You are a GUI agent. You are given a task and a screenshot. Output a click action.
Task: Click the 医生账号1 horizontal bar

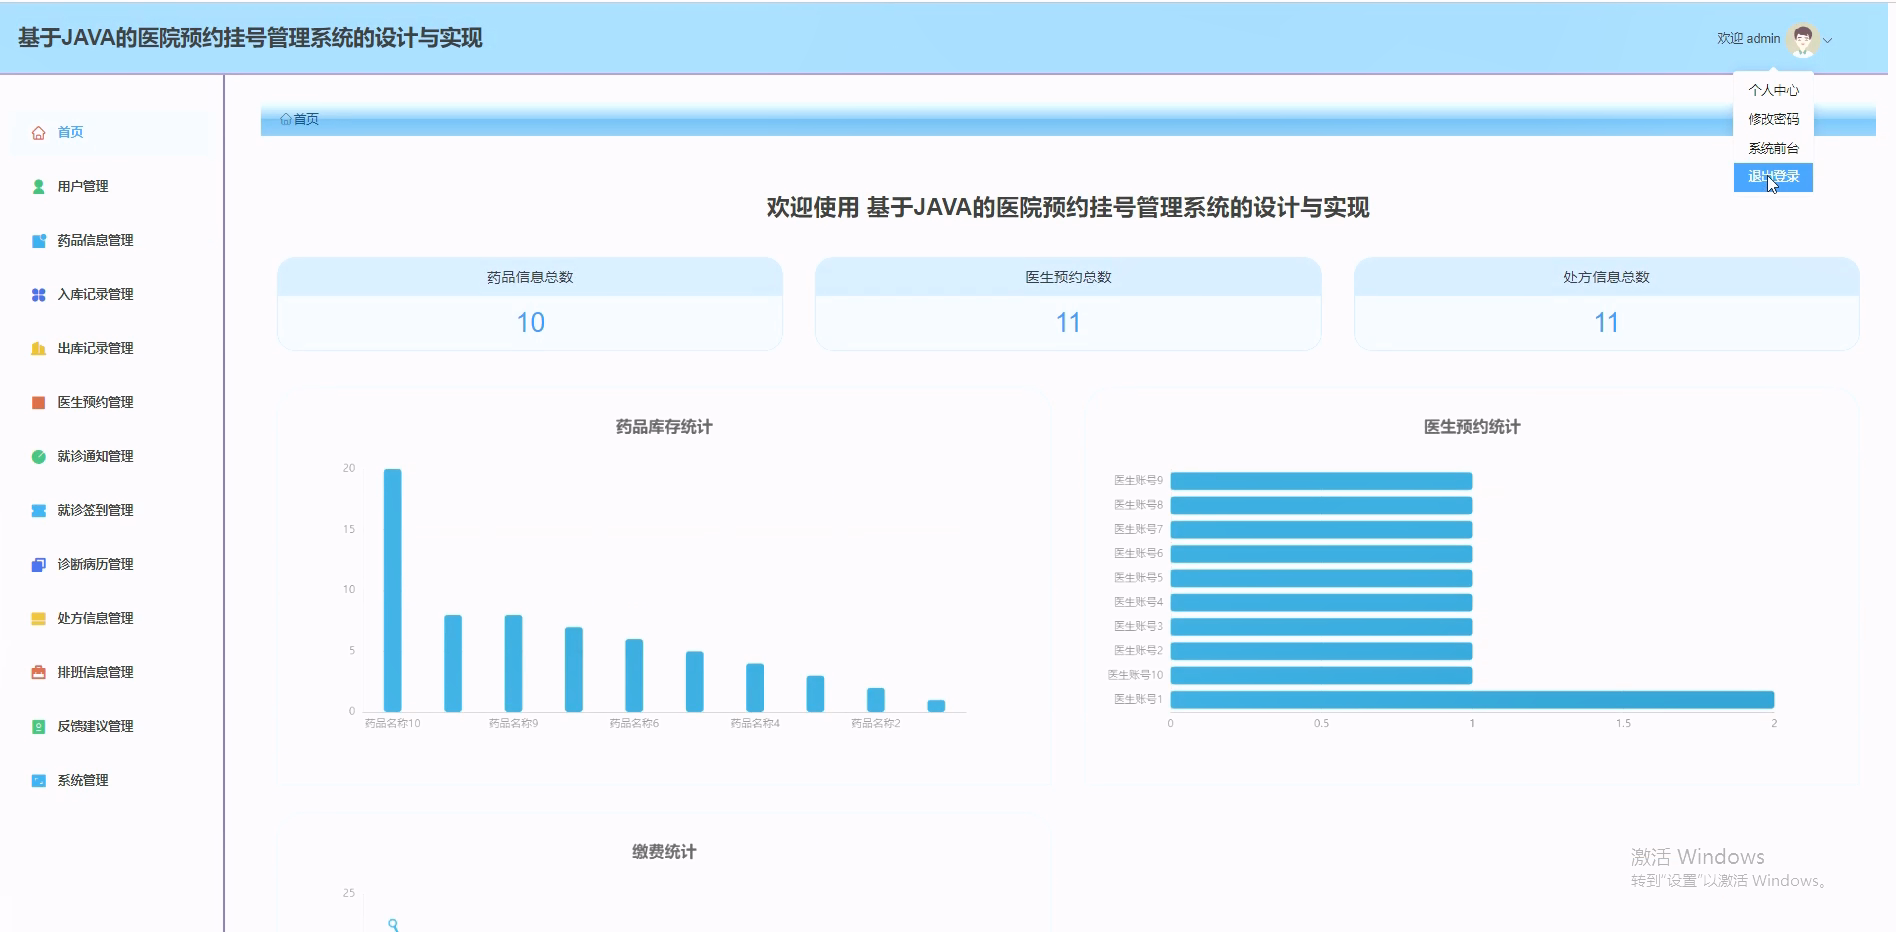(x=1472, y=700)
